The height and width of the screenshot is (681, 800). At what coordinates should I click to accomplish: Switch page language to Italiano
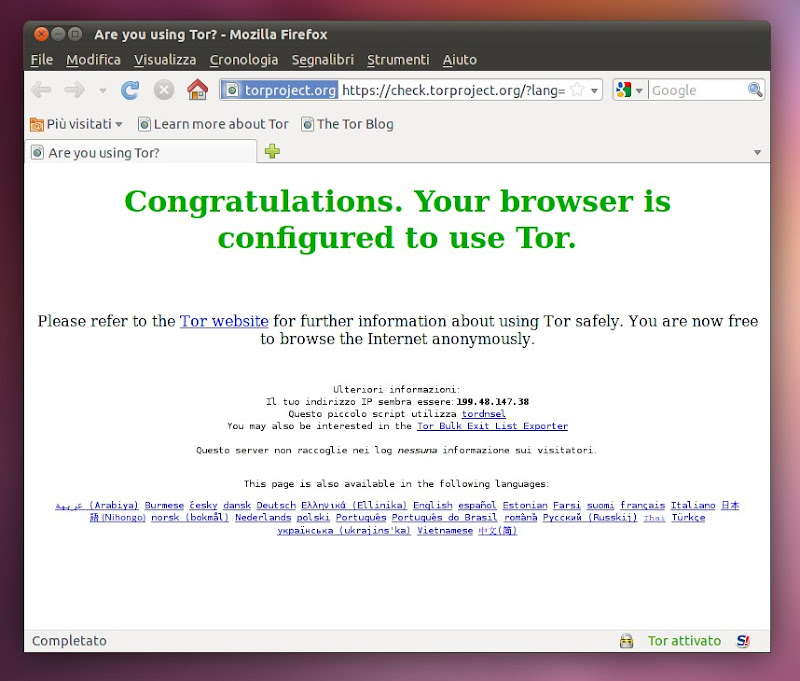pyautogui.click(x=693, y=506)
